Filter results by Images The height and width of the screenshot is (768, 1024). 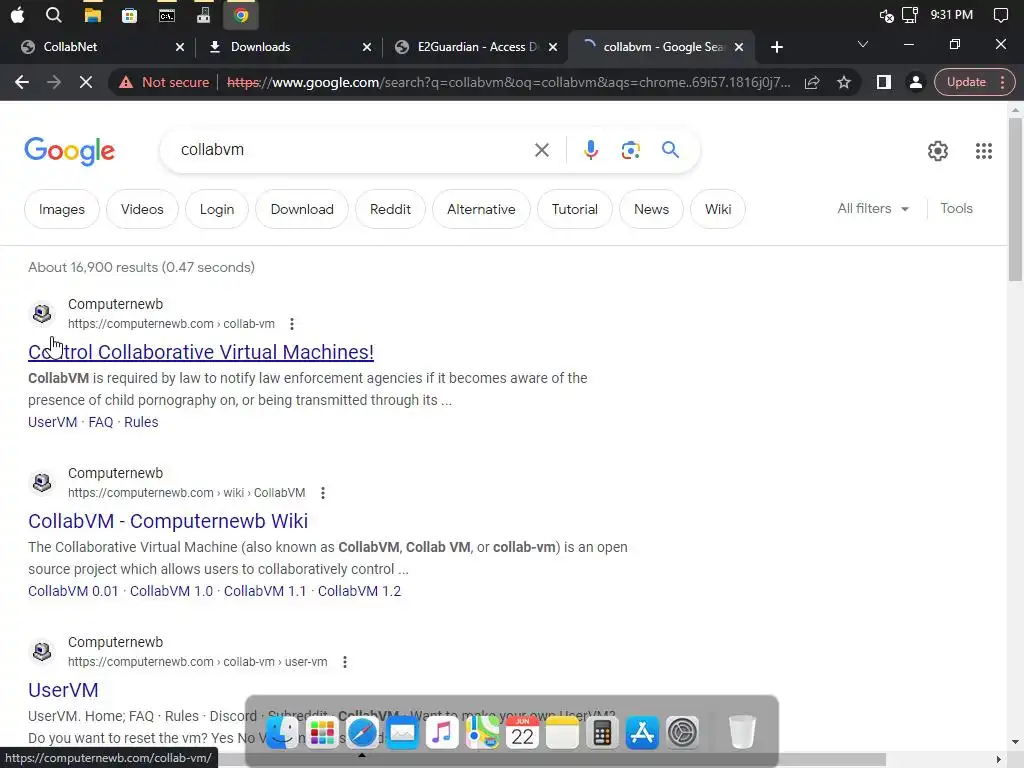(62, 209)
